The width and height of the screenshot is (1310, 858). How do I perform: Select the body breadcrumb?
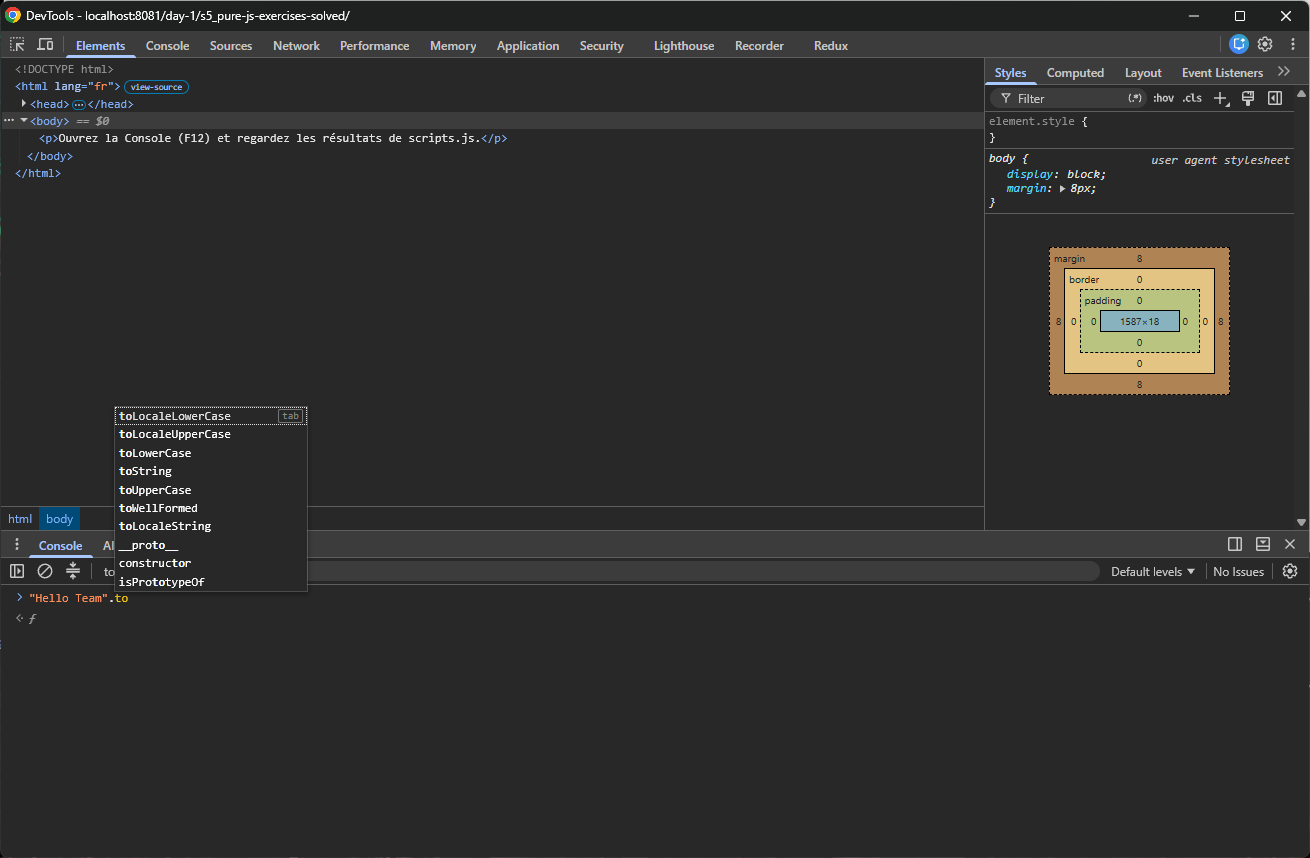(x=59, y=519)
